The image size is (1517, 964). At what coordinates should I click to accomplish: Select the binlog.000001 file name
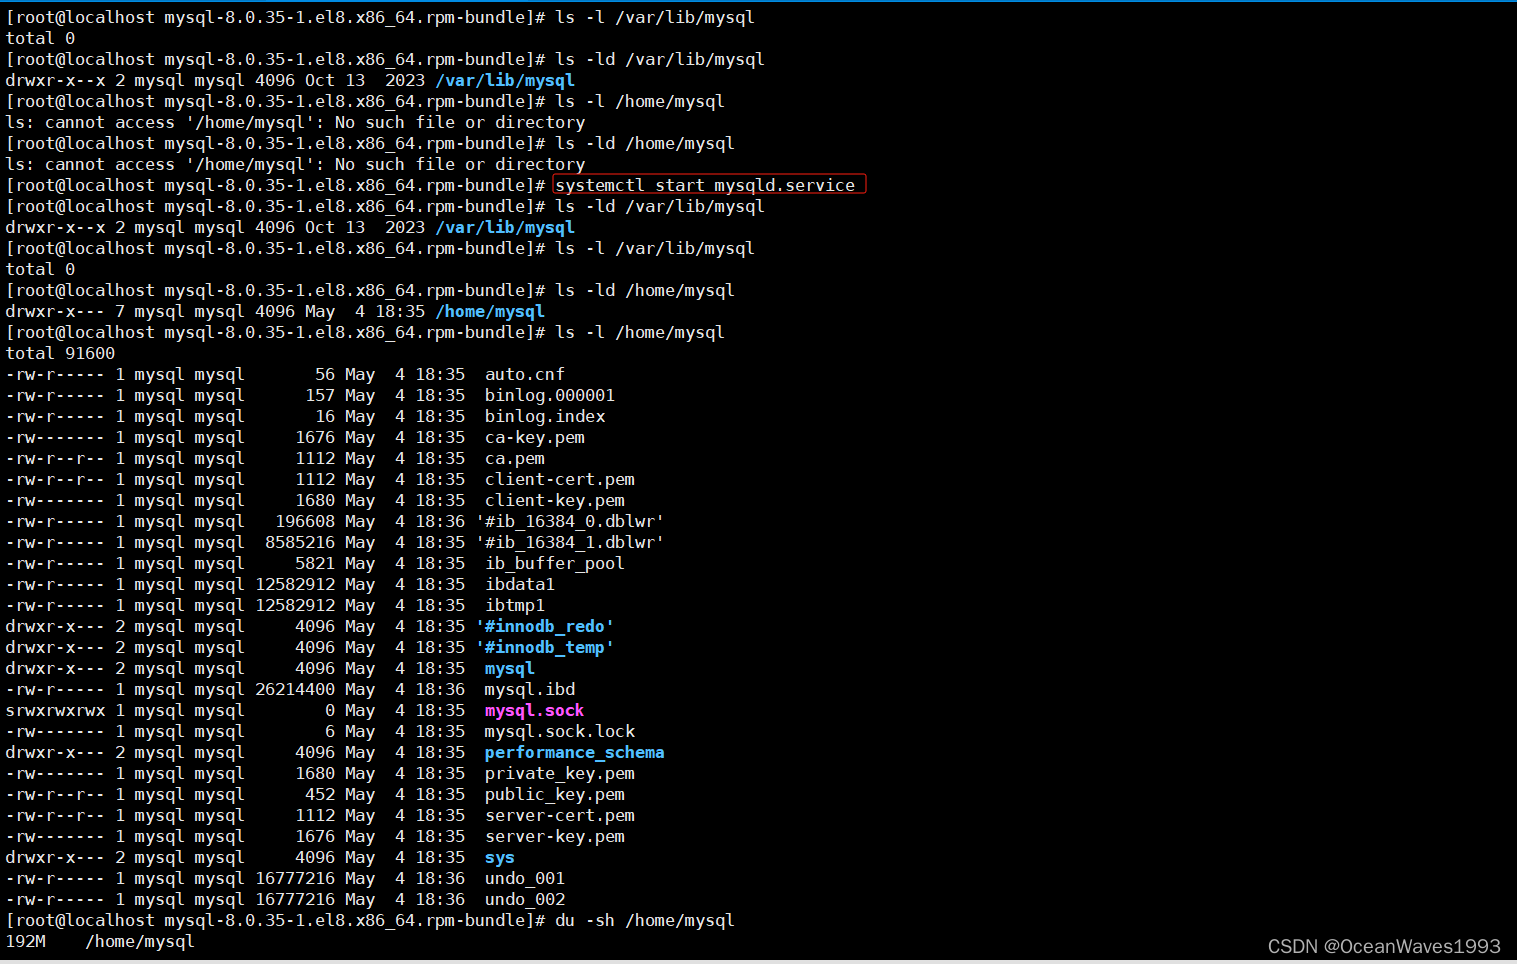[550, 395]
